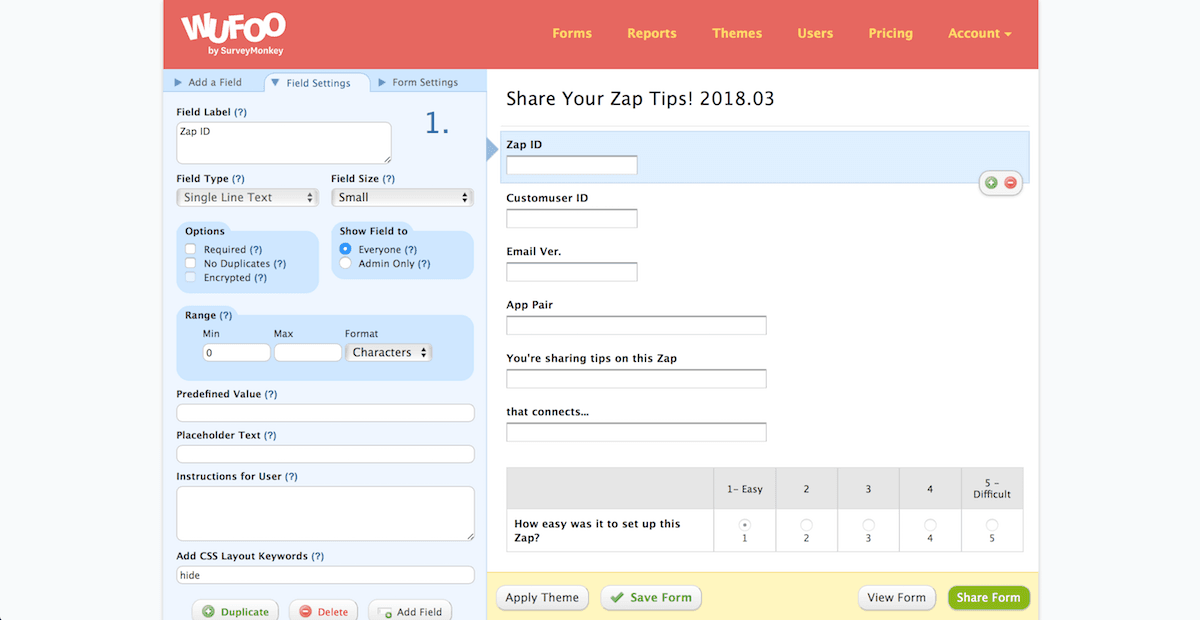Select rating 2 radio in matrix
Screen dimensions: 1200x620
coord(806,524)
